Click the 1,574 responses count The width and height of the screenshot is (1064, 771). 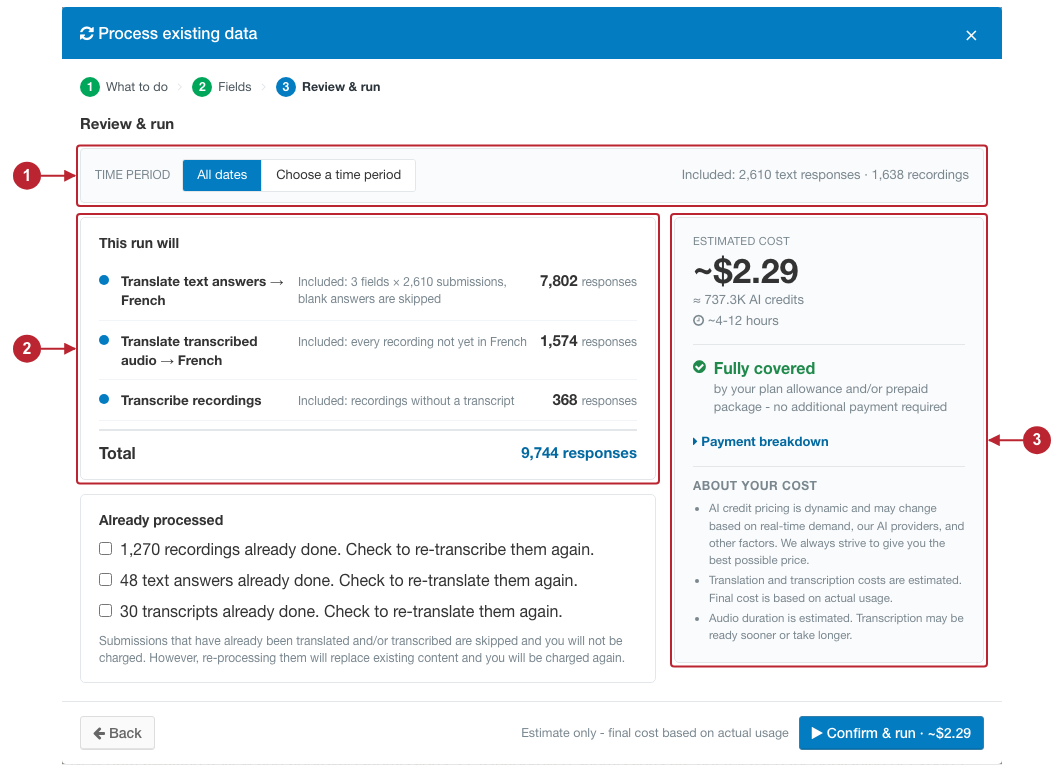(x=588, y=341)
